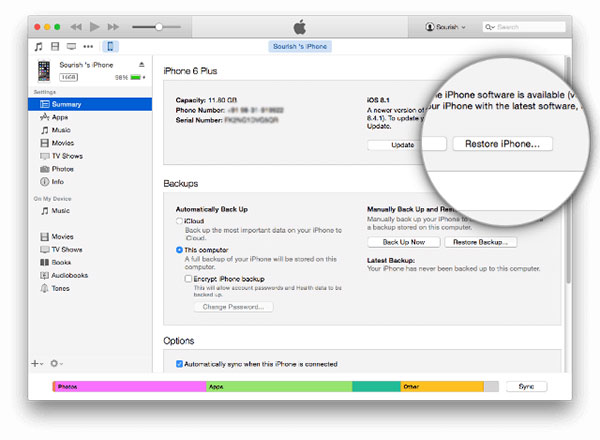Viewport: 600px width, 440px height.
Task: Click the Latest Backup label
Action: (x=391, y=260)
